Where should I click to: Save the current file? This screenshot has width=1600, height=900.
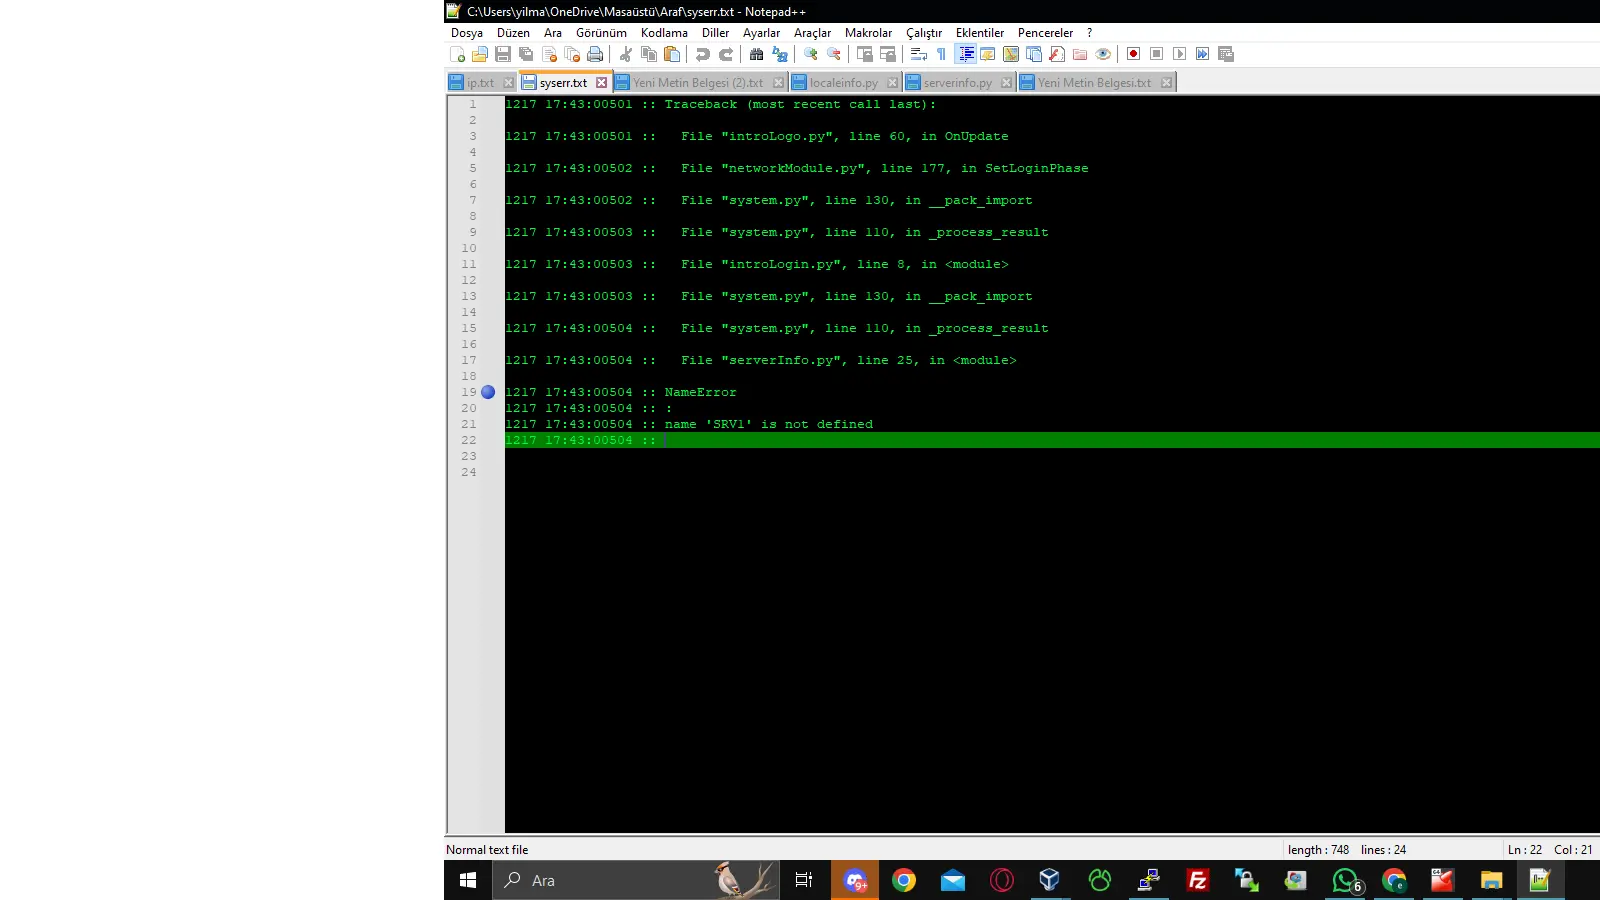pyautogui.click(x=503, y=54)
